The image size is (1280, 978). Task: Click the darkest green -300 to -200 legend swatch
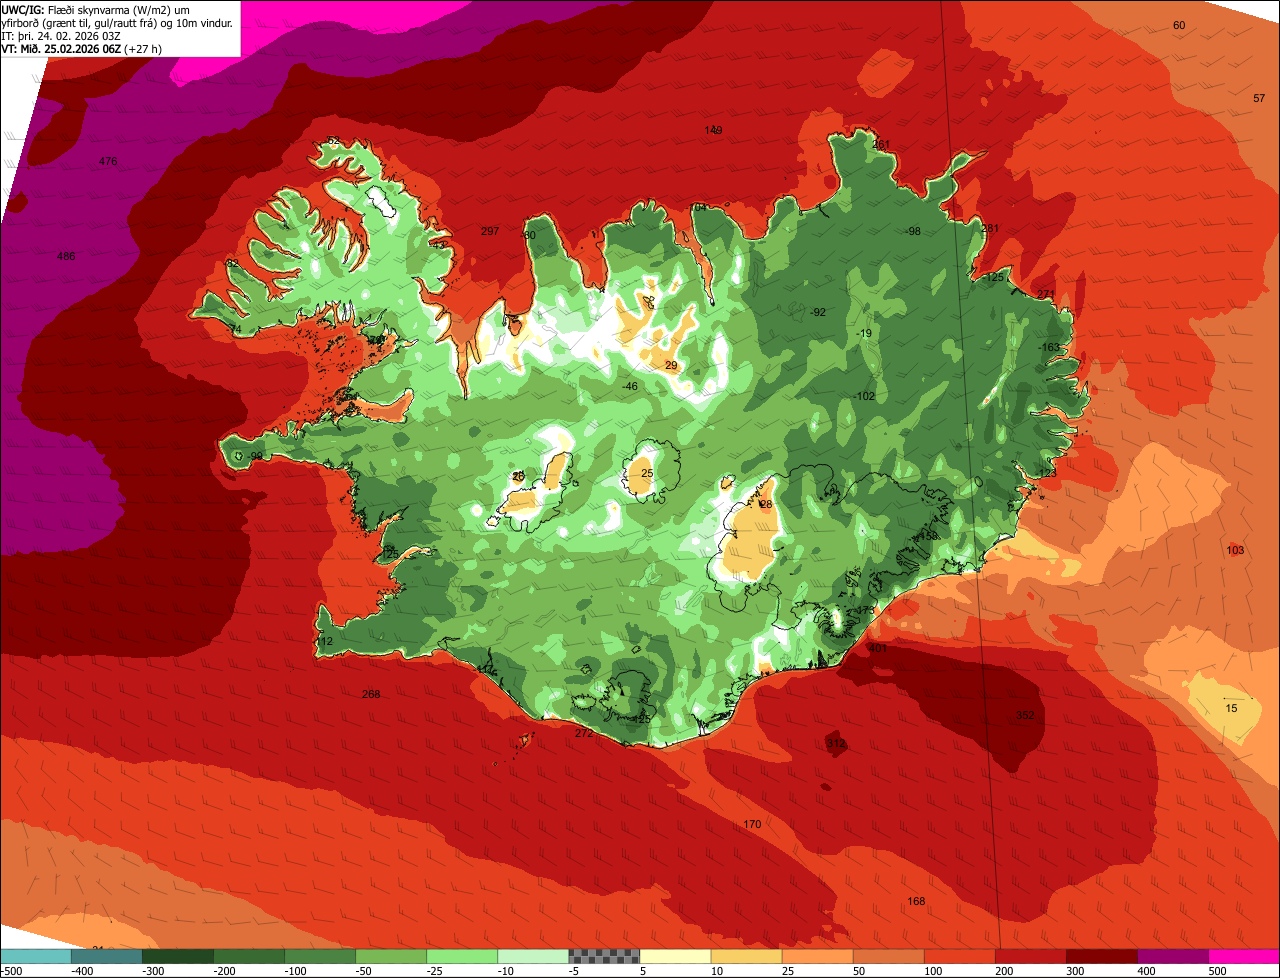click(177, 956)
